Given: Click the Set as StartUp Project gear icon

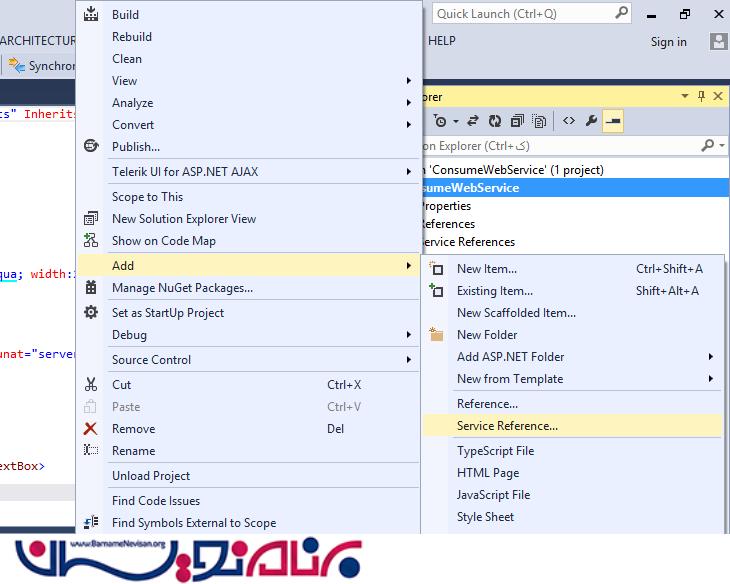Looking at the screenshot, I should click(91, 312).
